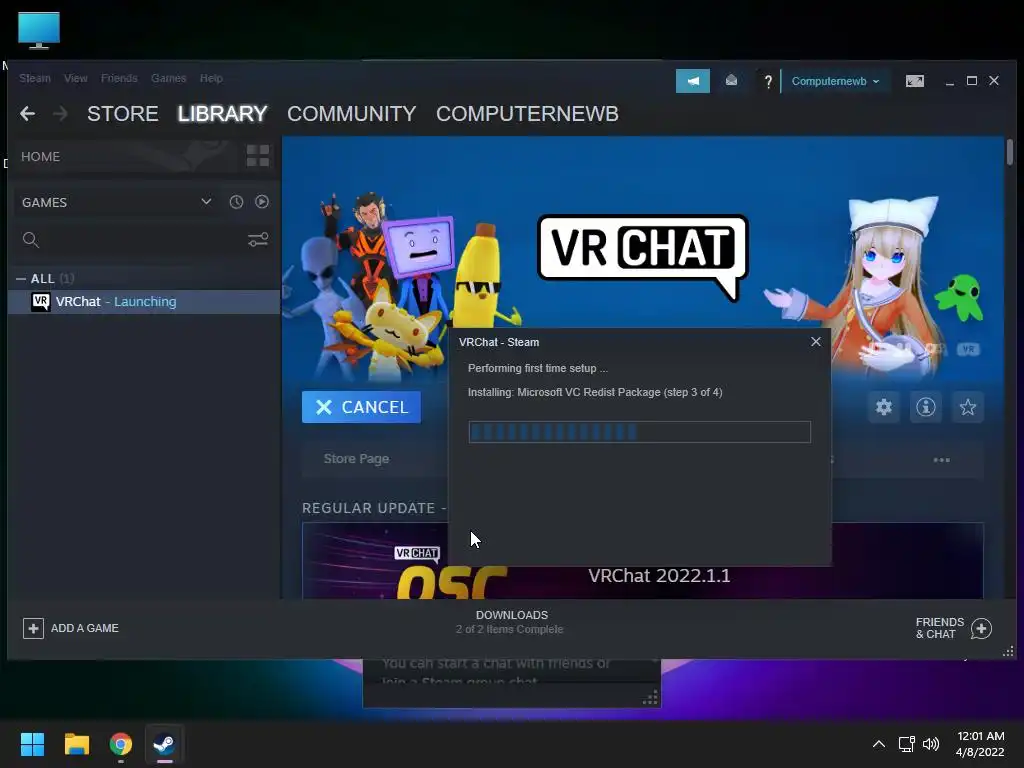Switch to Big Picture mode icon
This screenshot has height=768, width=1024.
pos(914,81)
